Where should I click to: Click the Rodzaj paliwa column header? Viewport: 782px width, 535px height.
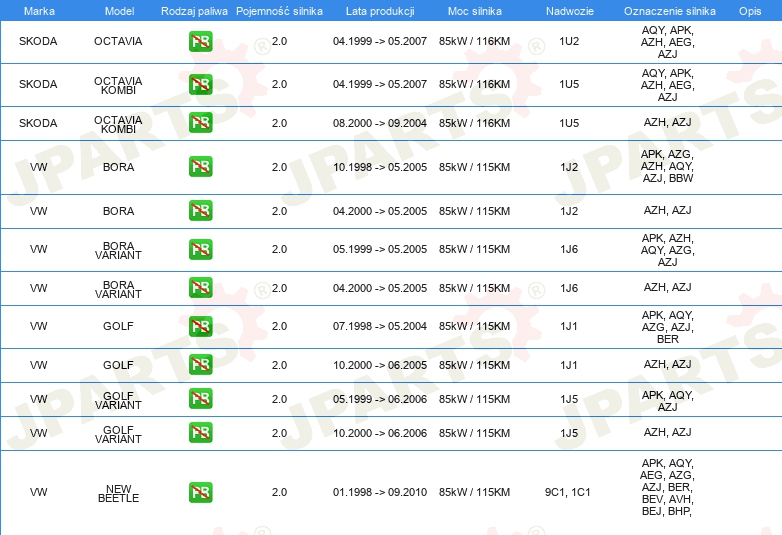[x=194, y=11]
